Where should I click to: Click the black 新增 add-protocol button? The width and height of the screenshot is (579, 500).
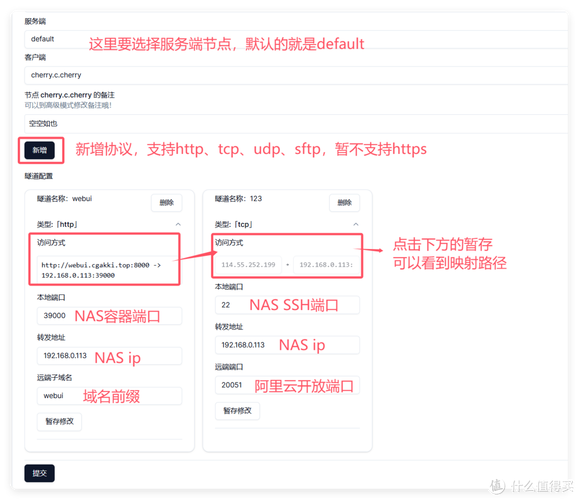click(x=40, y=150)
